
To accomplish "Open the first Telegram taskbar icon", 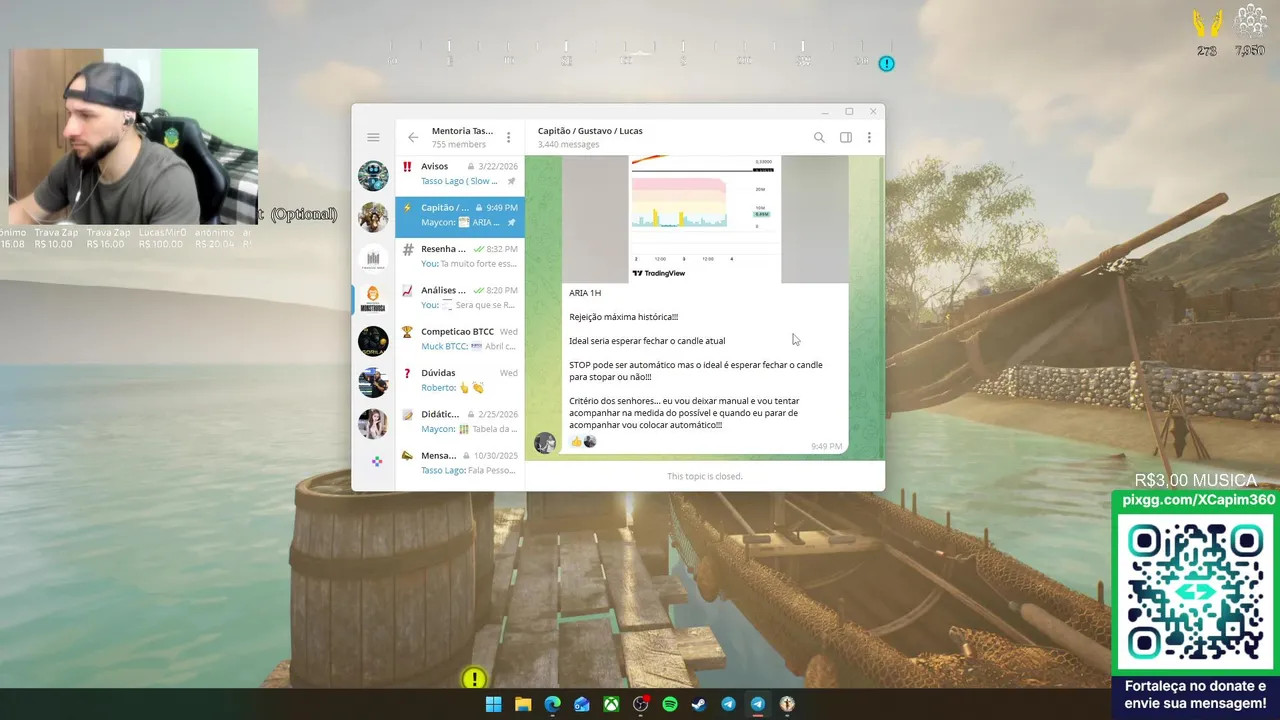I will [x=729, y=704].
